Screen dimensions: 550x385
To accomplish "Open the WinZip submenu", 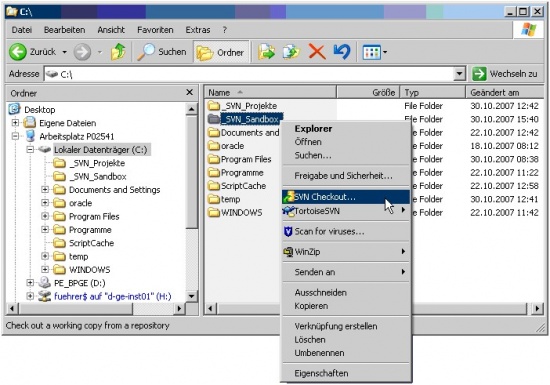I will point(346,252).
